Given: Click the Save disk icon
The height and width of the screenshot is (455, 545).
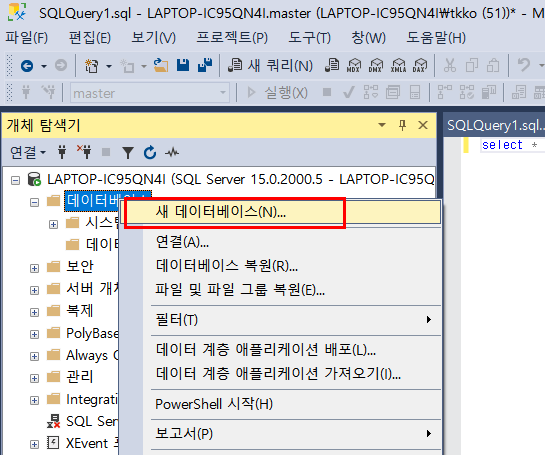Looking at the screenshot, I should click(183, 65).
